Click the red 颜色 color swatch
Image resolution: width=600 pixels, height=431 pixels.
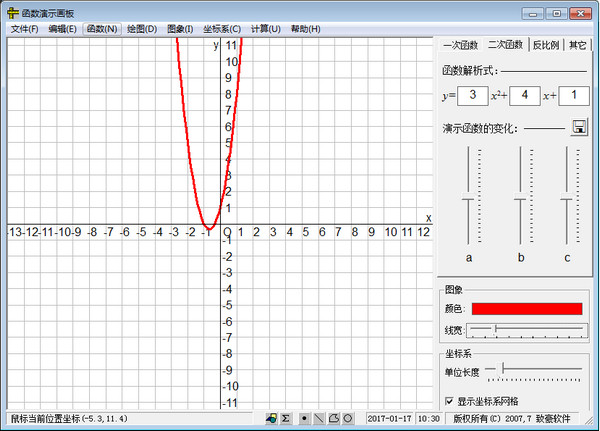[526, 309]
